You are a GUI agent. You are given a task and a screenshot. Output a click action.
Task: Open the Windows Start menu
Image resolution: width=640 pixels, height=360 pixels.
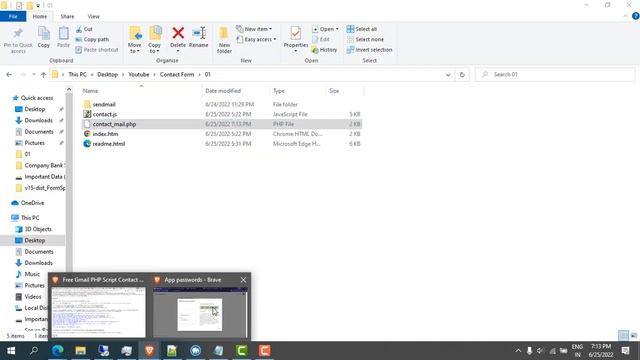click(11, 351)
